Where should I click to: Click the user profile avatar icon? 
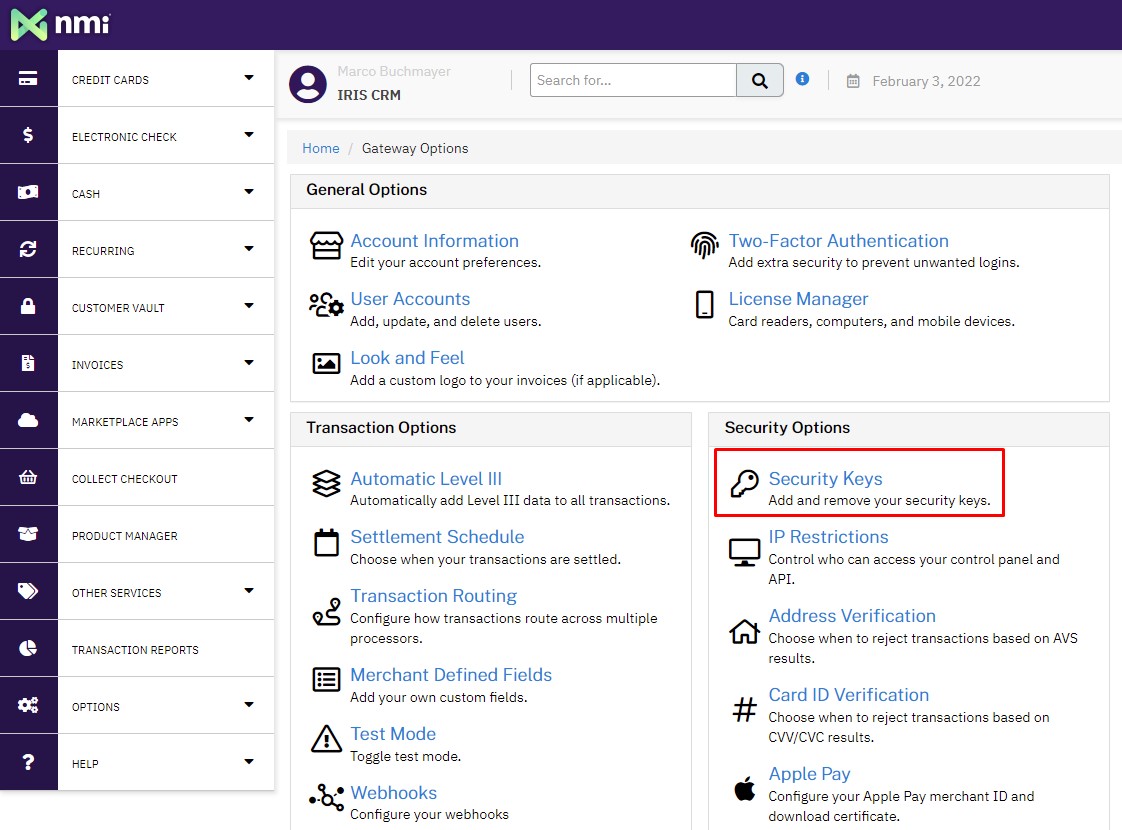(308, 84)
